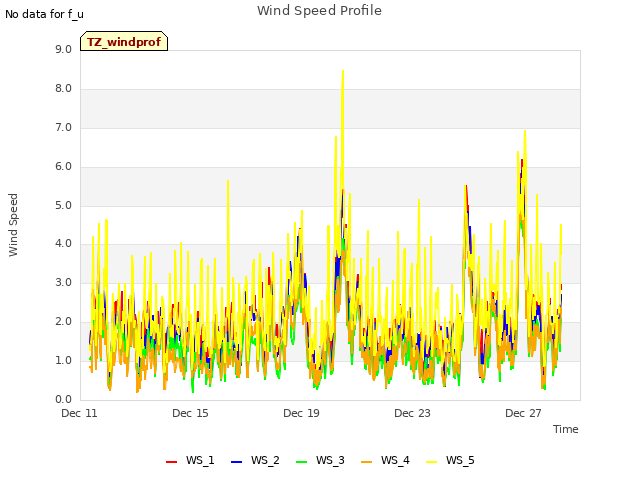
Task: Click the 'Dec 27' x-axis tick label
Action: click(x=523, y=413)
